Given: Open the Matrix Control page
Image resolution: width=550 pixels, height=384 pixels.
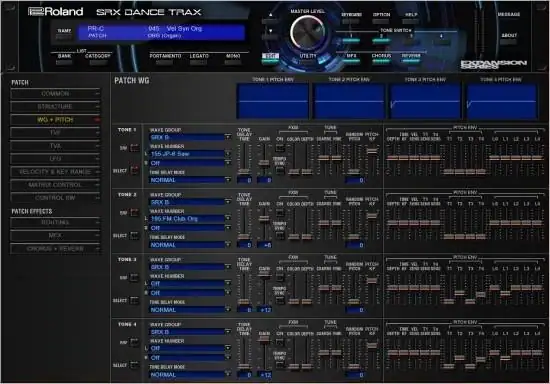Looking at the screenshot, I should pos(55,185).
